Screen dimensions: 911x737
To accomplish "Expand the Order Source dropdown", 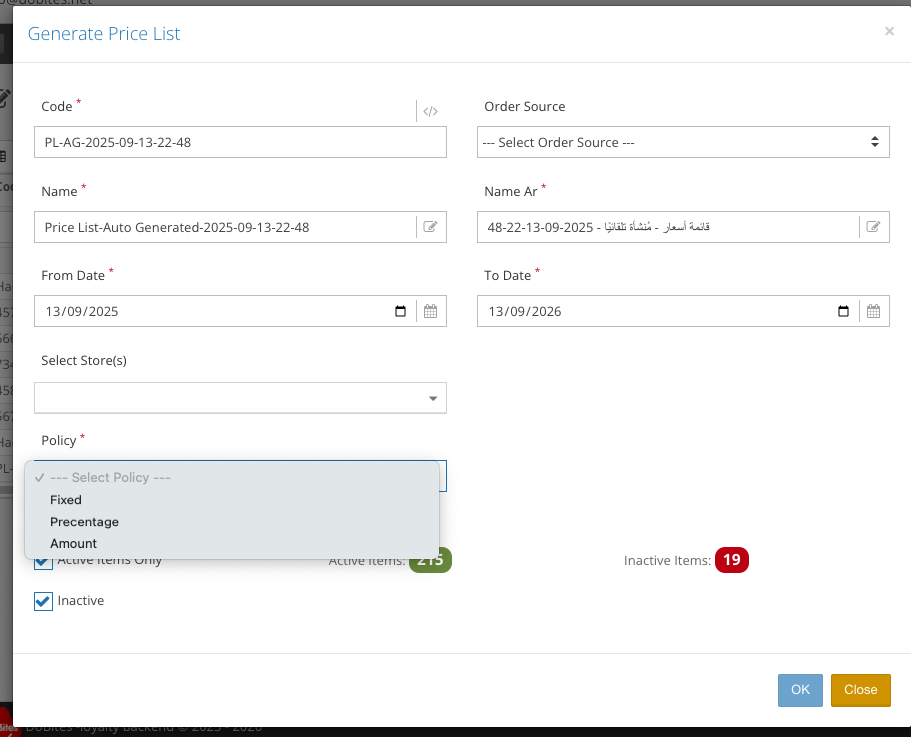I will tap(683, 142).
